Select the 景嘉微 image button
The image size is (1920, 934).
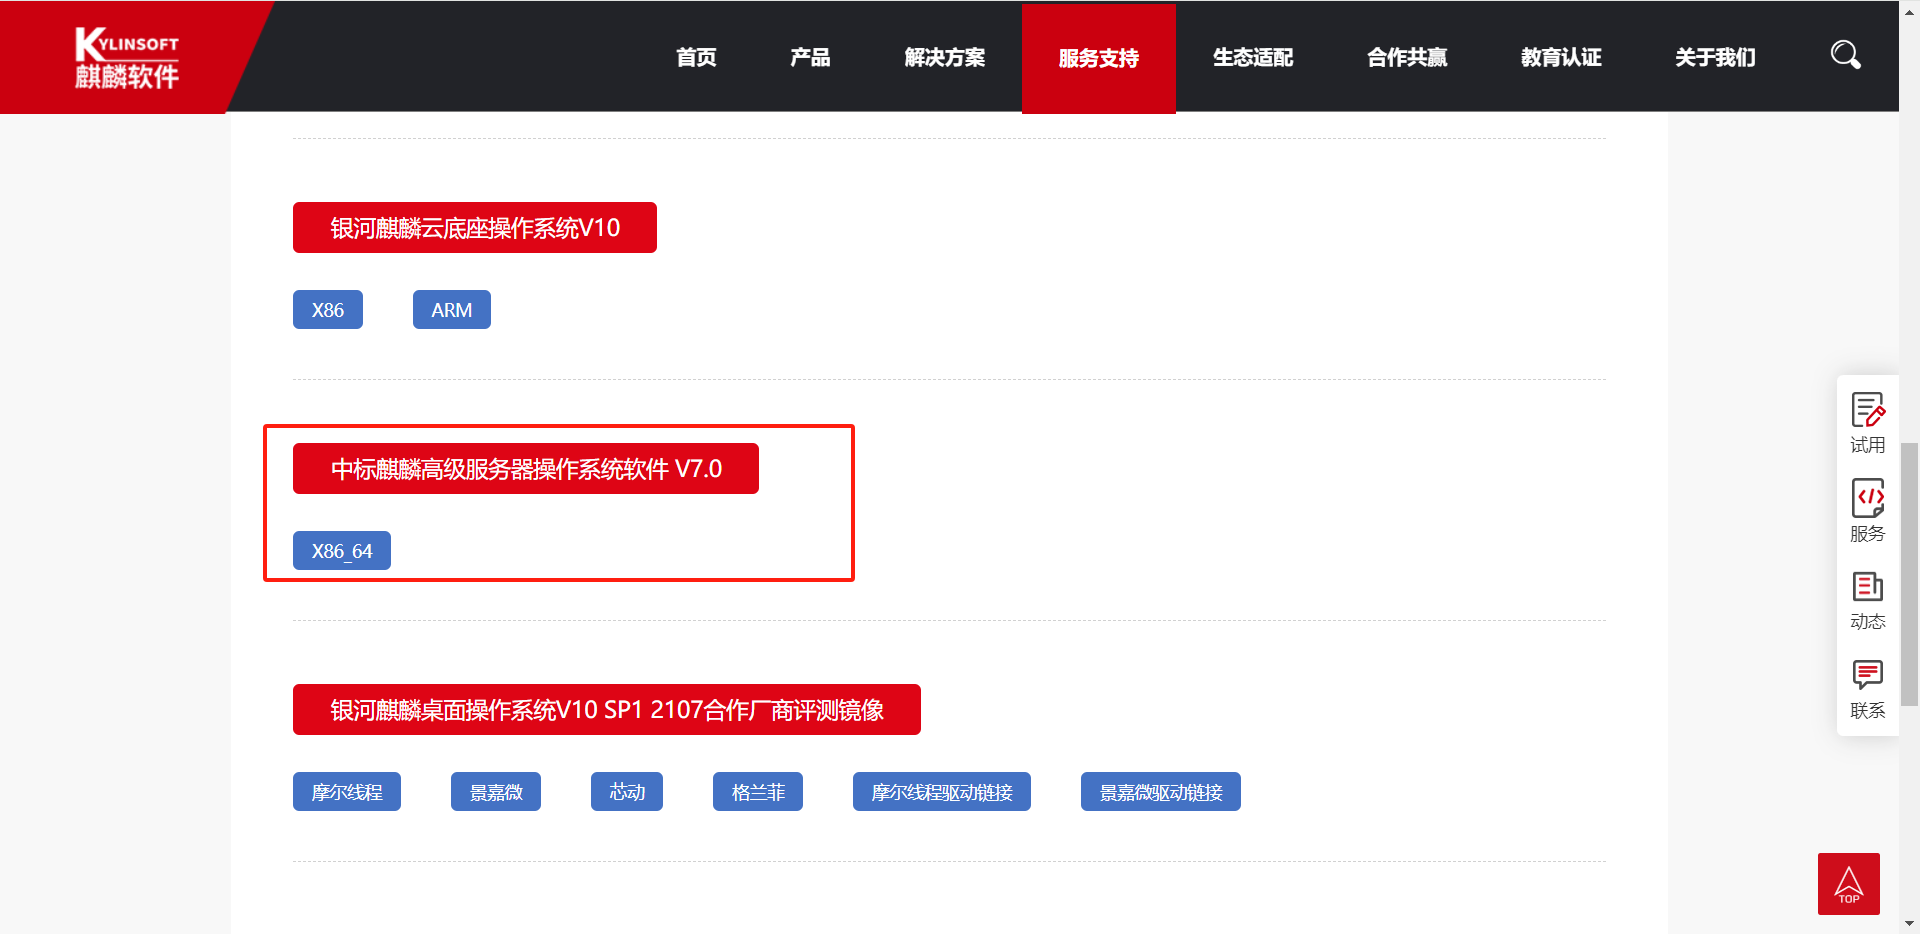[x=496, y=792]
